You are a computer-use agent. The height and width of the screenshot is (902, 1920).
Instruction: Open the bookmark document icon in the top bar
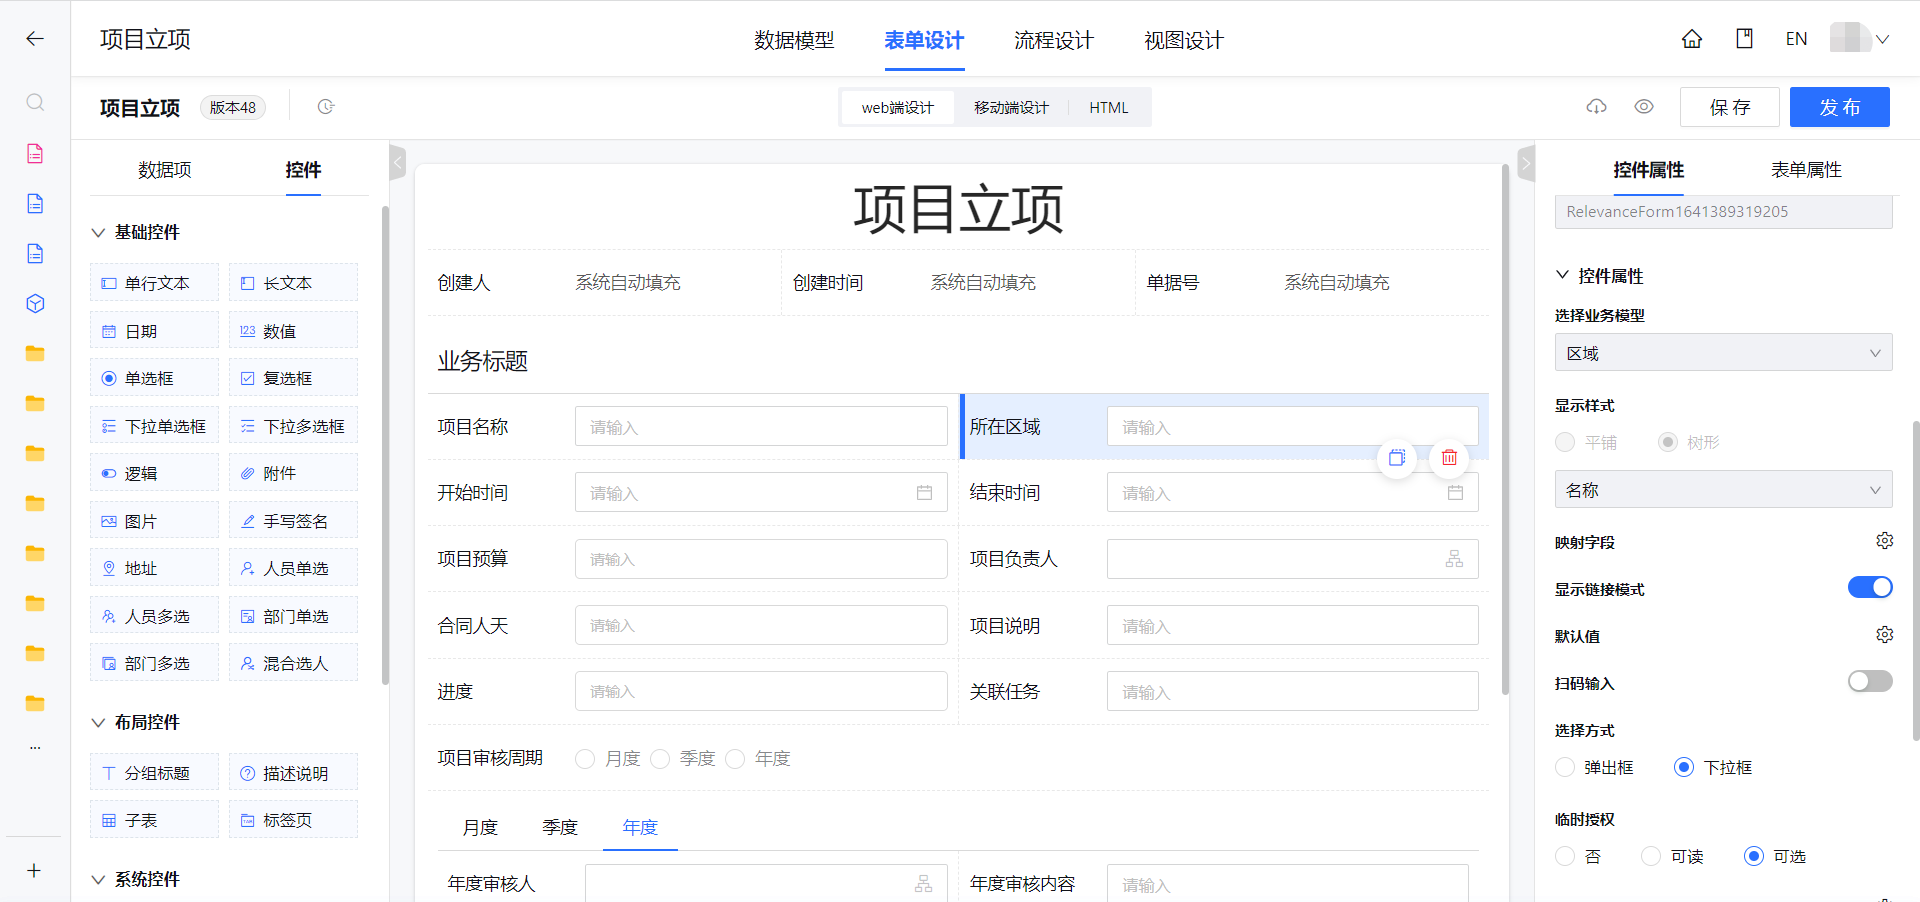tap(1744, 39)
